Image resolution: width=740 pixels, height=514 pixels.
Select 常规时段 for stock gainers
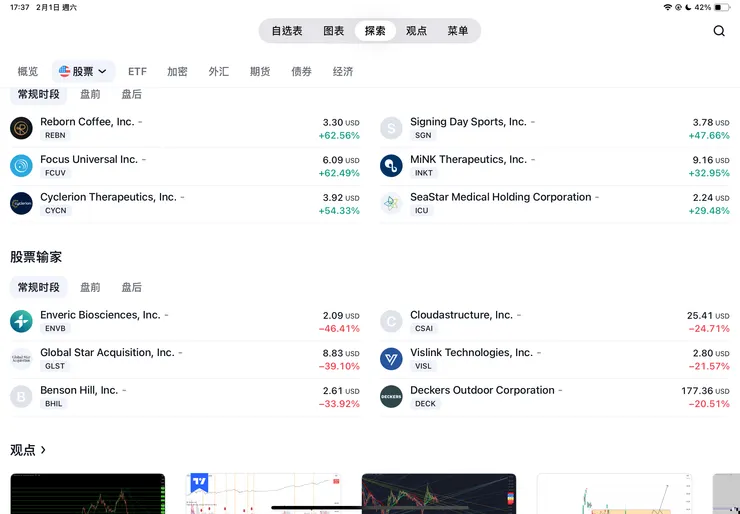(x=39, y=94)
